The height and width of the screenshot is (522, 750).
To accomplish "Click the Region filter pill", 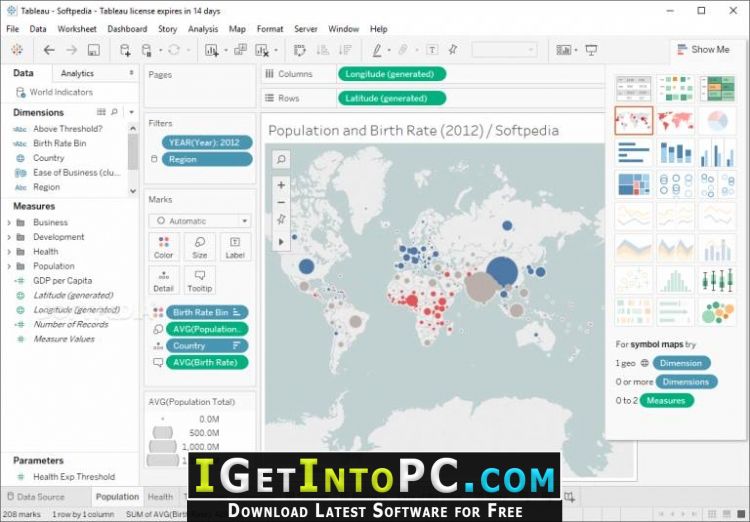I will point(207,159).
